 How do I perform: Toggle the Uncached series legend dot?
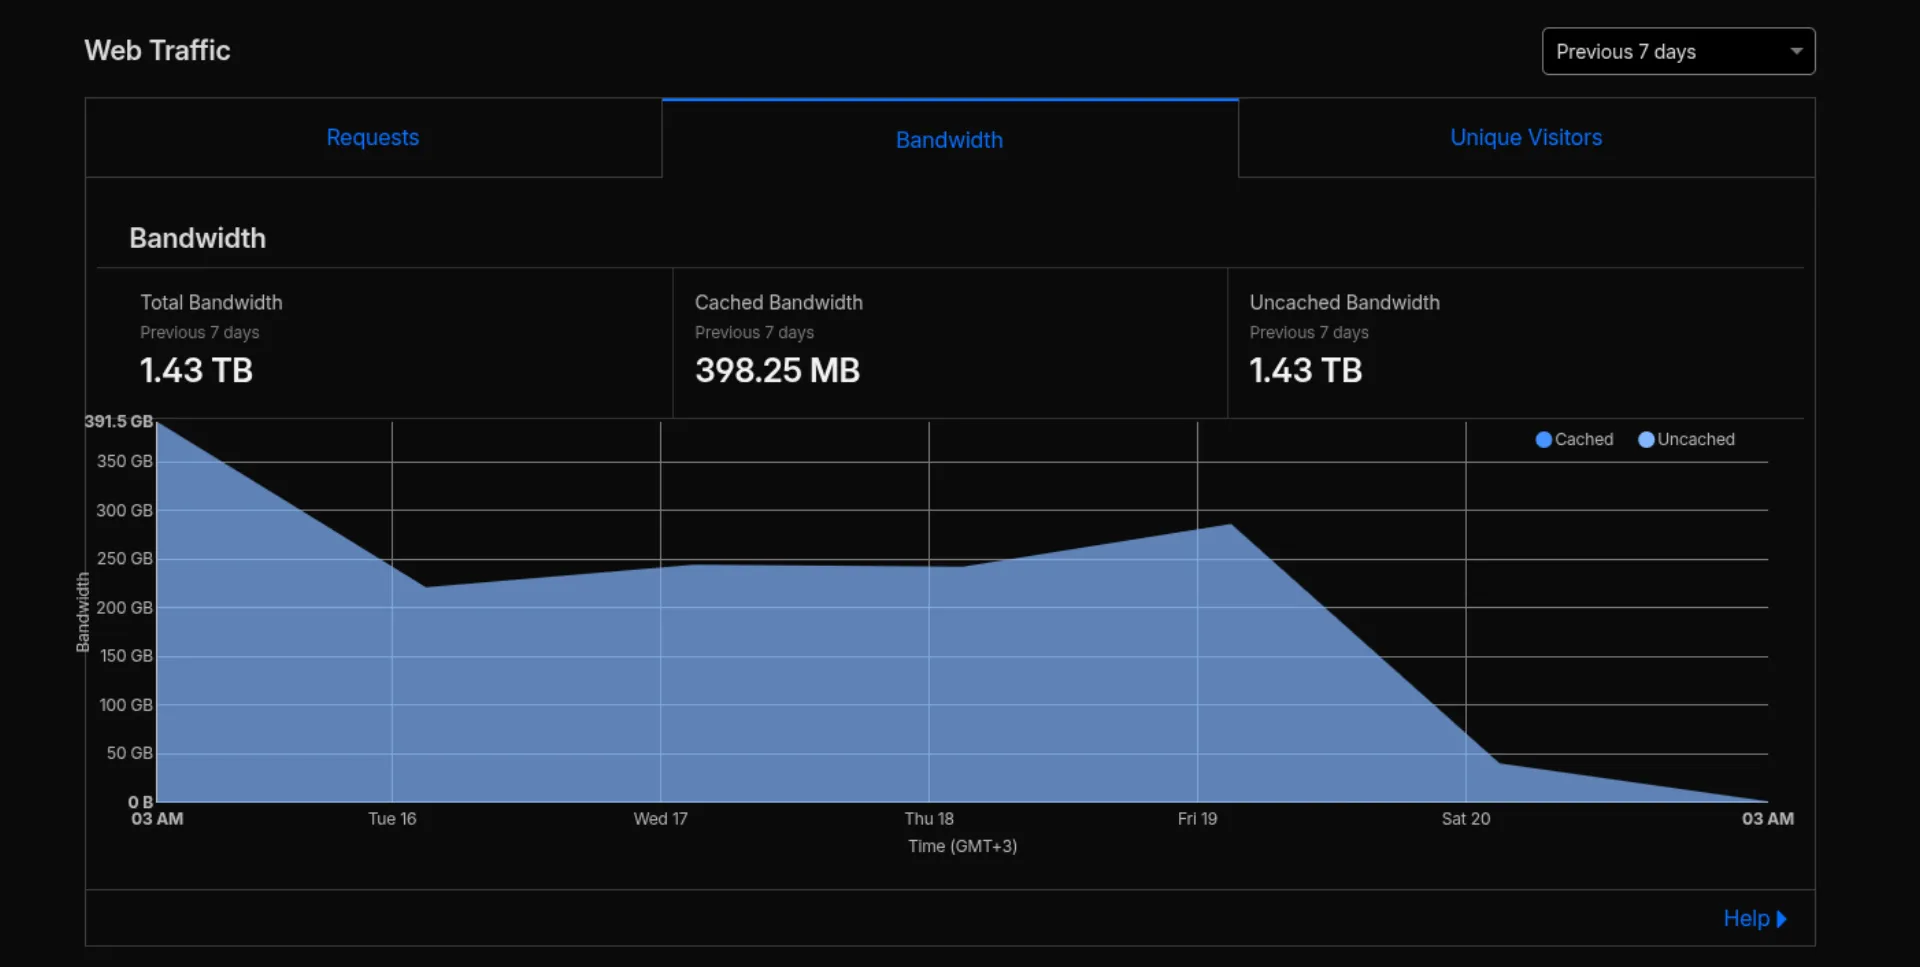click(1646, 439)
